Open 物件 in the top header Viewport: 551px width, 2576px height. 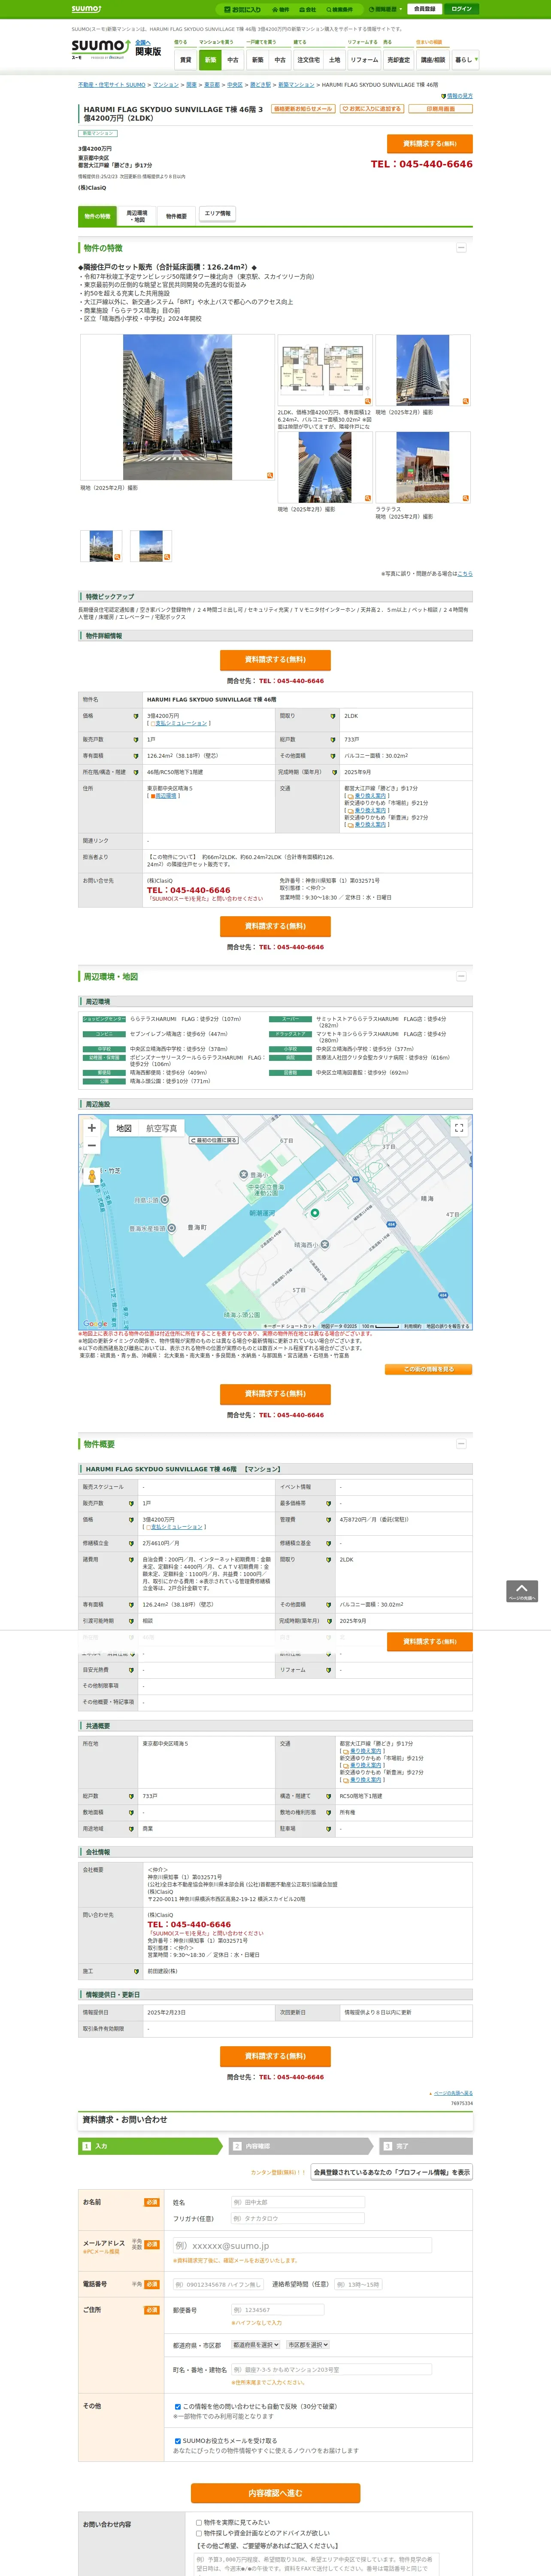pos(282,9)
